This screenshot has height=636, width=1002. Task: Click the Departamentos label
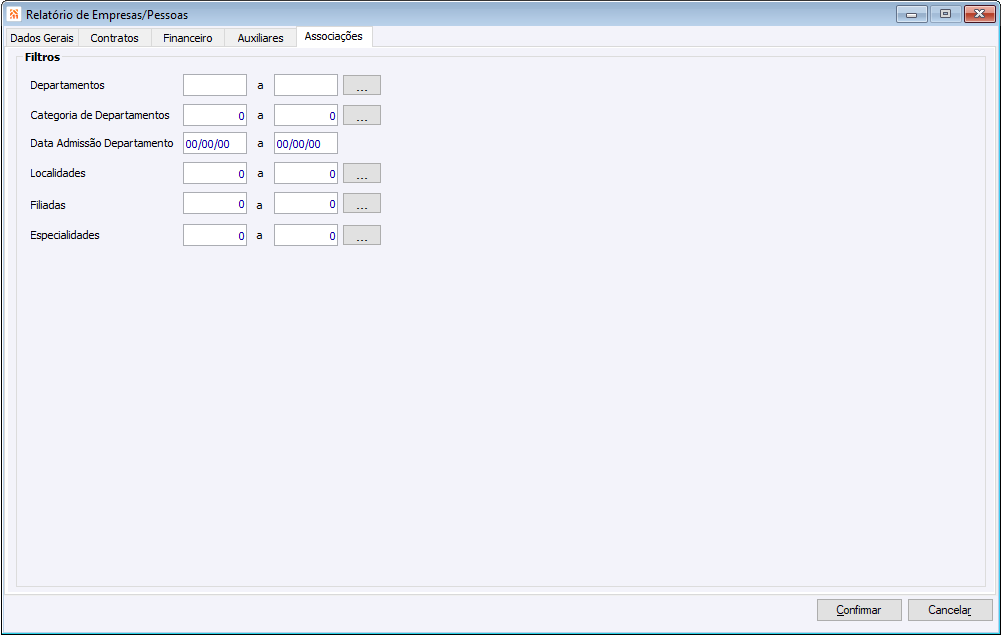click(67, 85)
